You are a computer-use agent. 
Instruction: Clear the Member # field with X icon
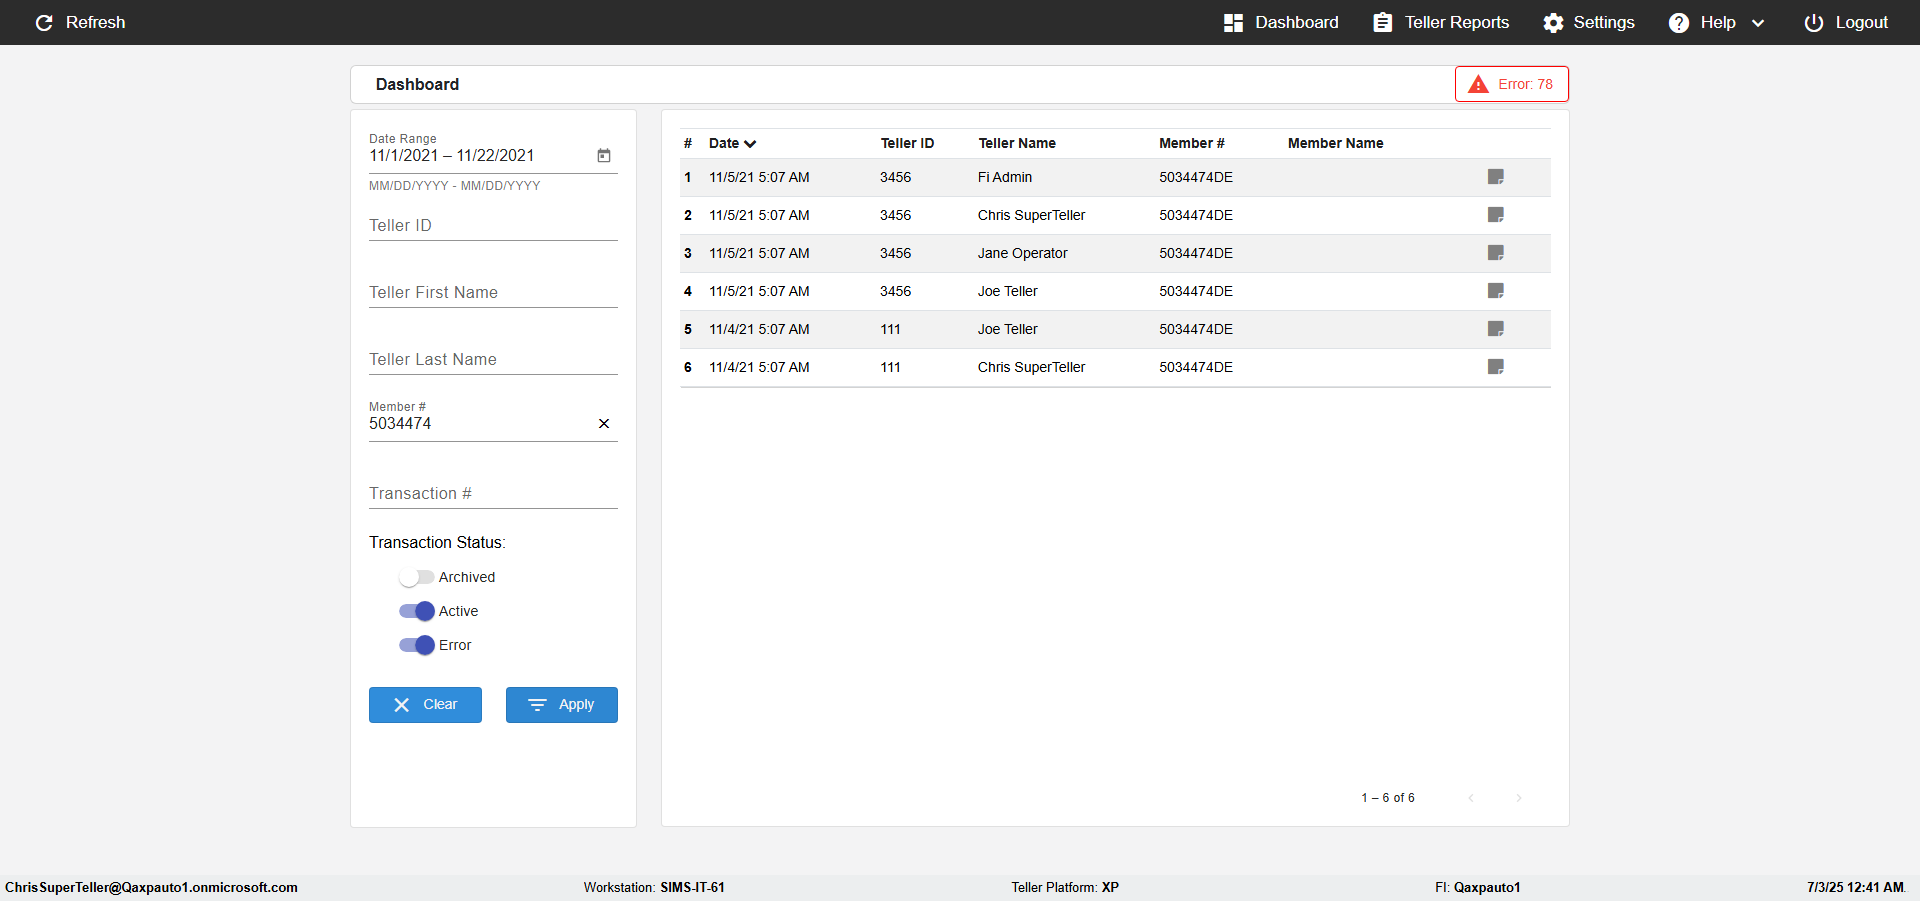[x=604, y=424]
